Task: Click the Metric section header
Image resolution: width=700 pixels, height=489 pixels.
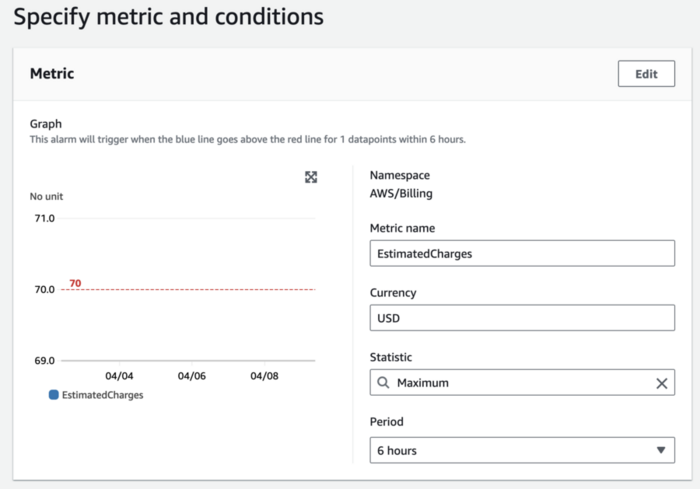Action: (52, 73)
